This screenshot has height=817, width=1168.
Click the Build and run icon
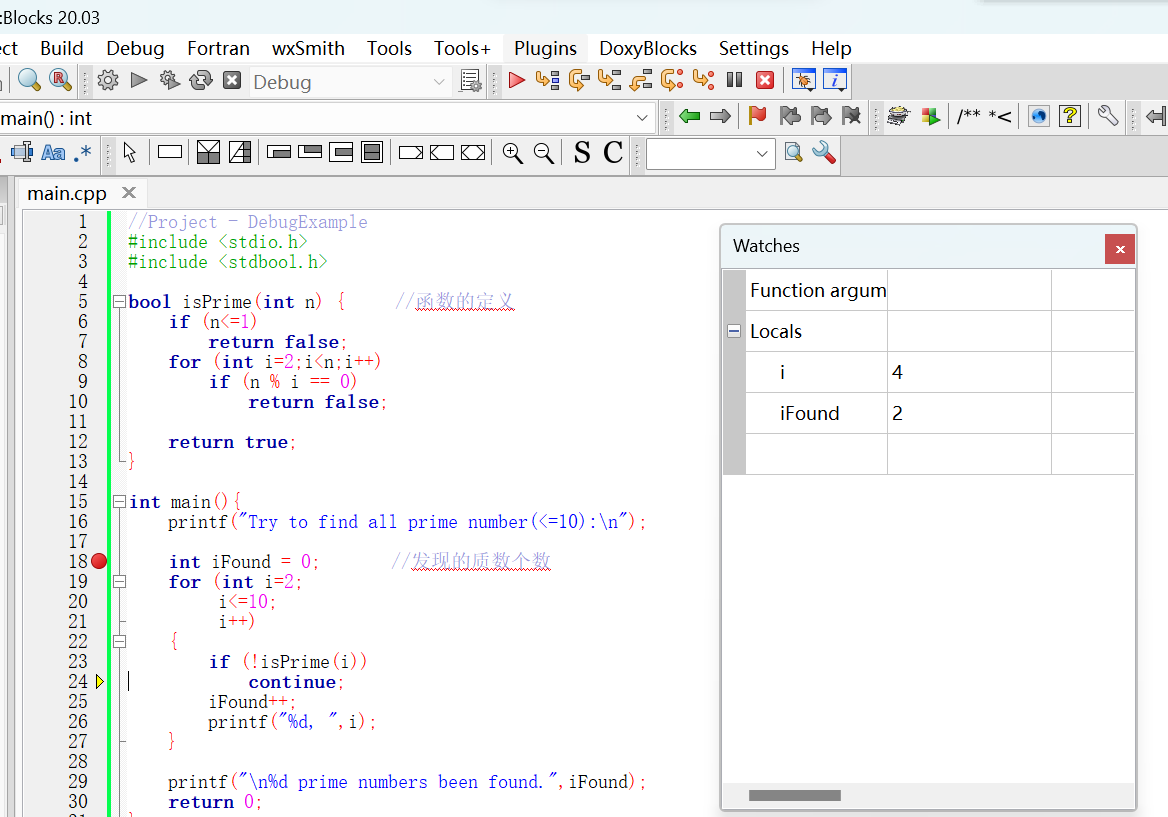tap(170, 80)
